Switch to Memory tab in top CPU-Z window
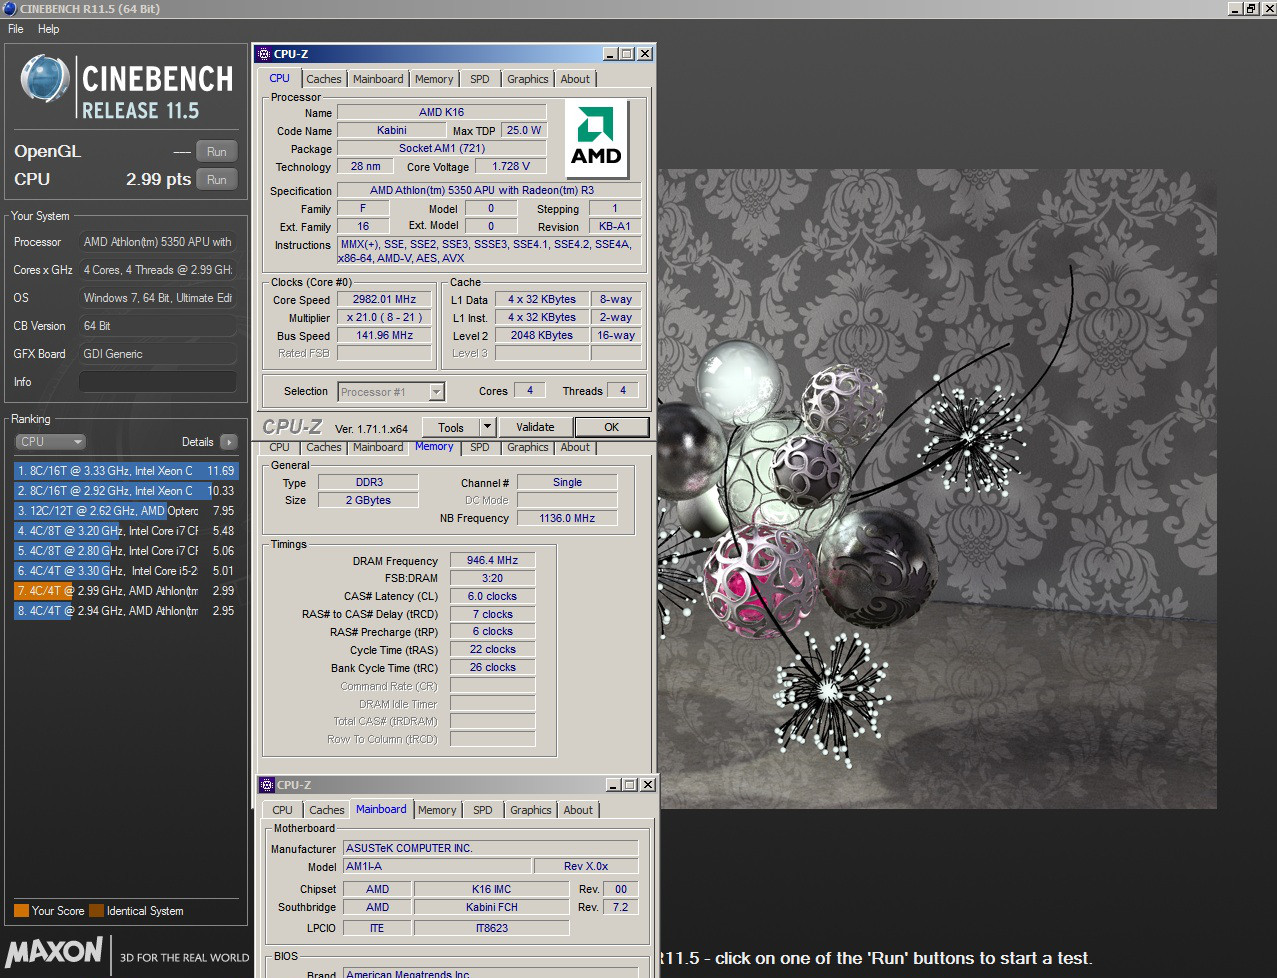 pos(434,79)
